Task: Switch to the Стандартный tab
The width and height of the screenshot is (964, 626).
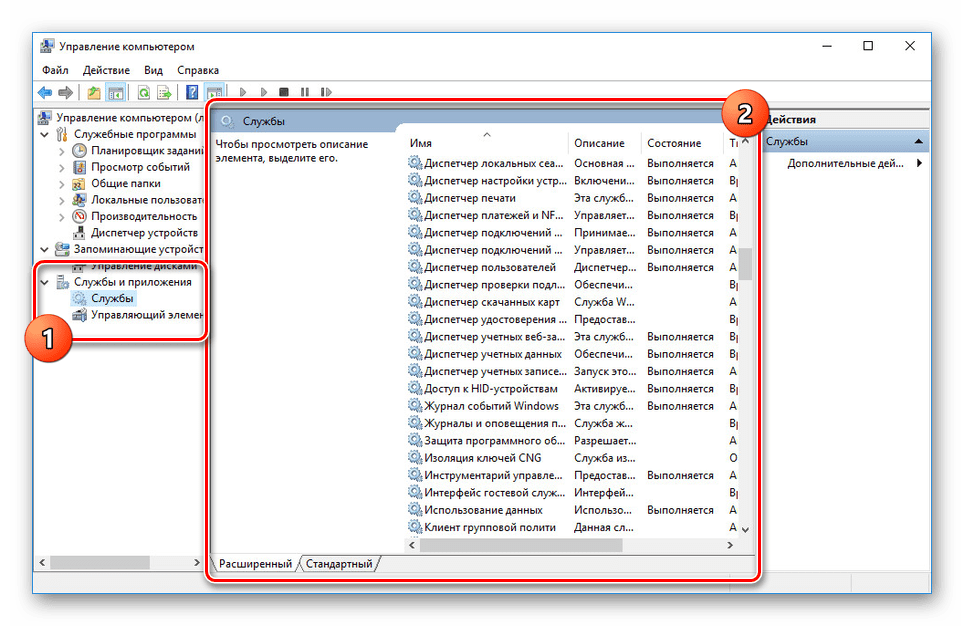Action: (340, 564)
